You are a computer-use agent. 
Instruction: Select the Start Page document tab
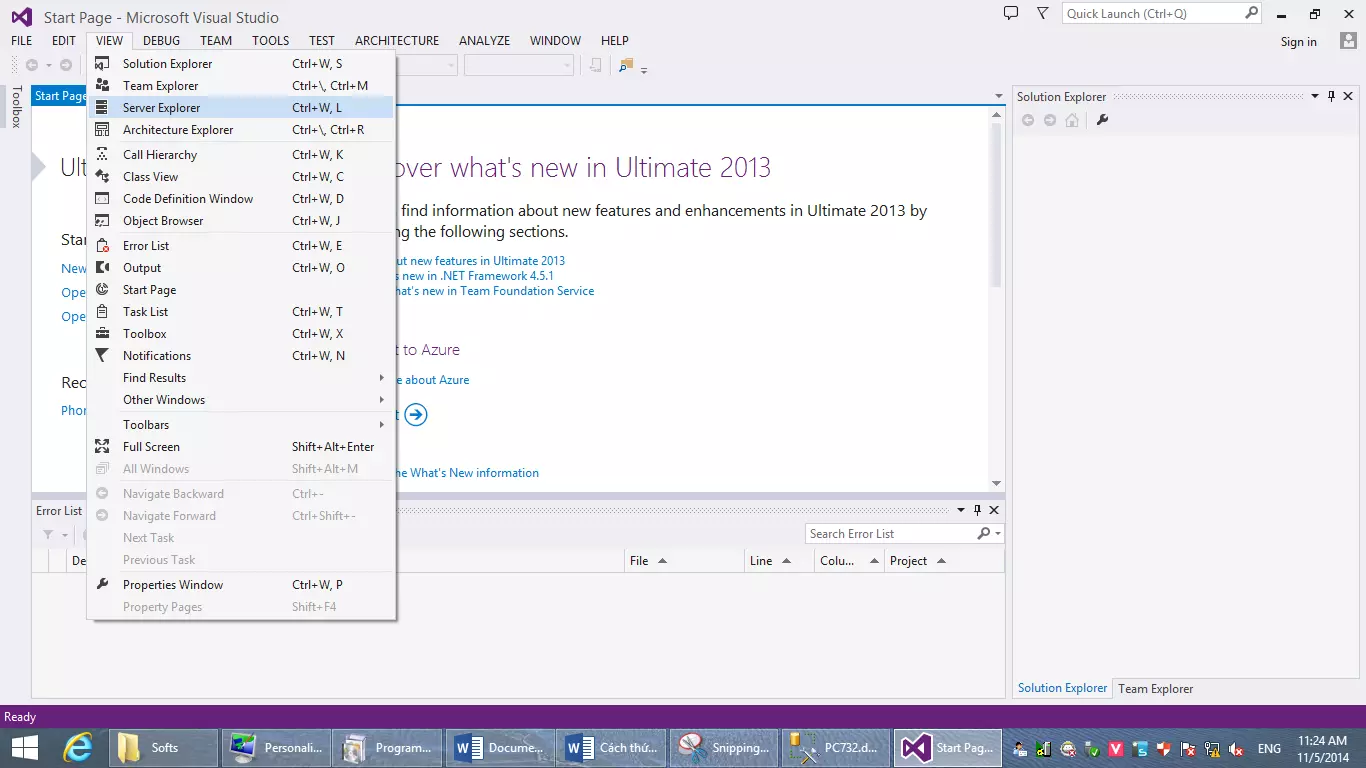(x=60, y=96)
